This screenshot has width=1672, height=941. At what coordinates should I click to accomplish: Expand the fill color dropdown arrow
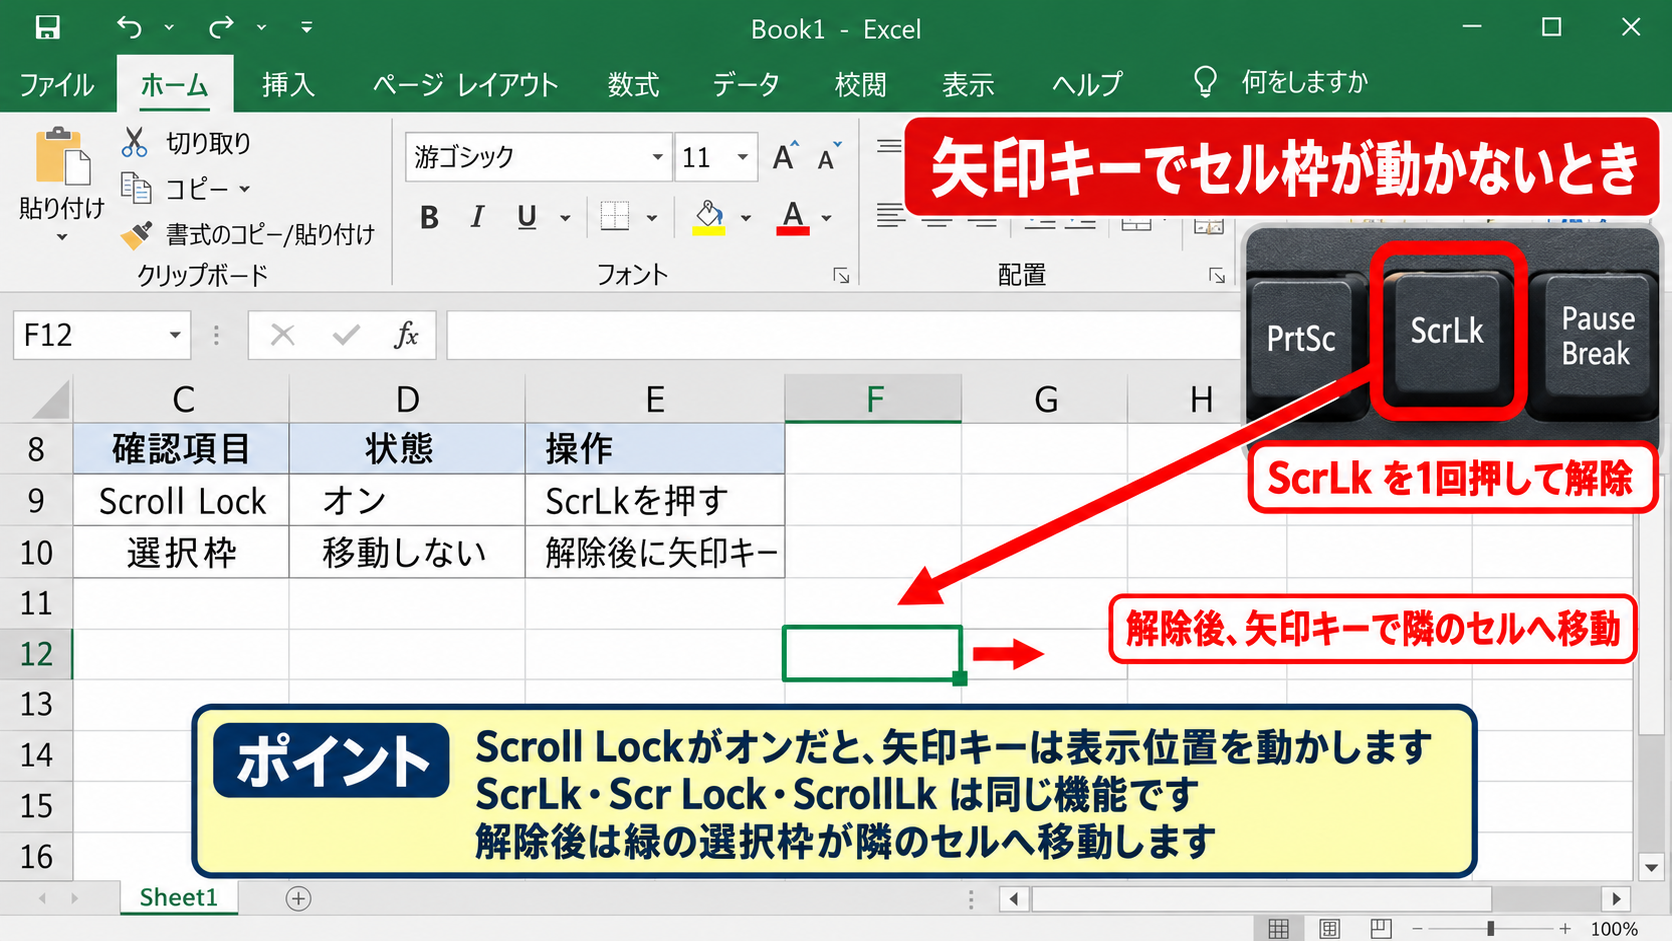(746, 217)
